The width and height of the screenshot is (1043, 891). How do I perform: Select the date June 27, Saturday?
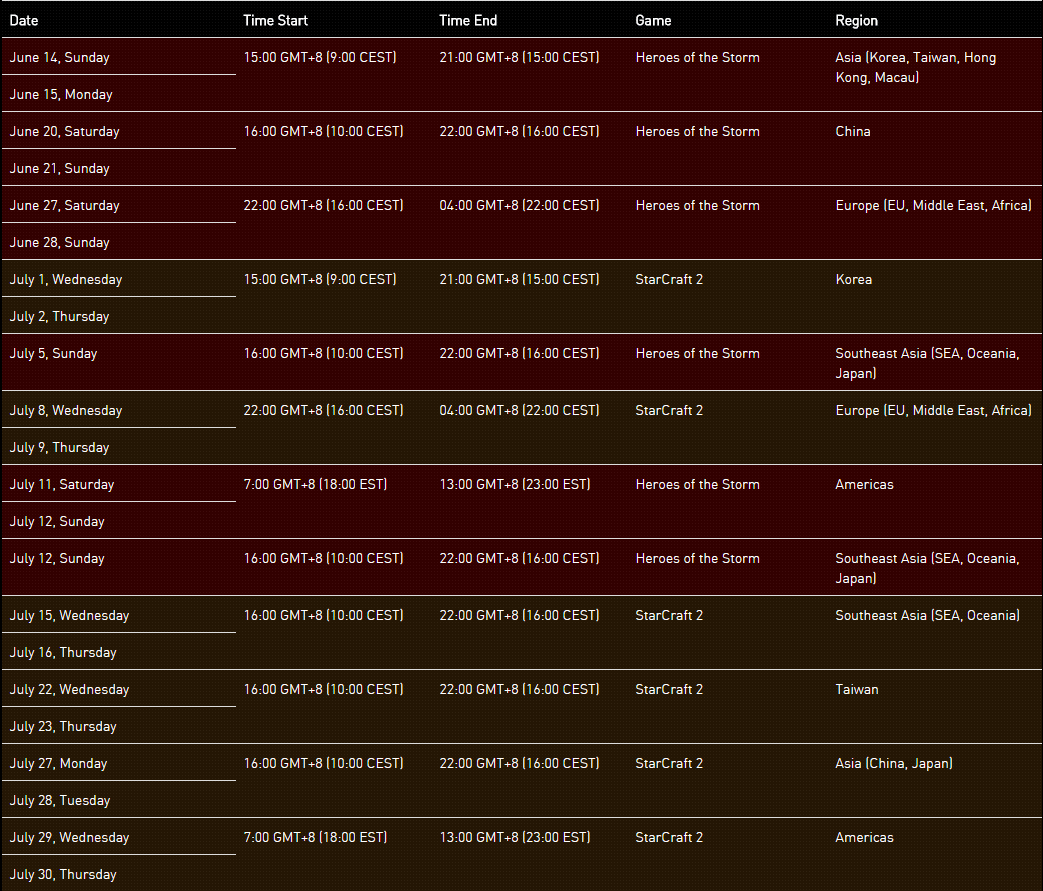[x=65, y=205]
